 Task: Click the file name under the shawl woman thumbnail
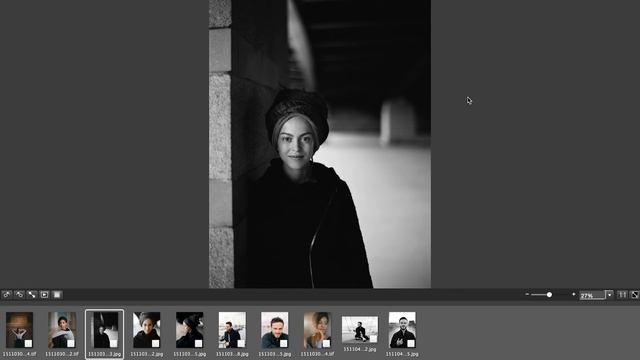[62, 354]
